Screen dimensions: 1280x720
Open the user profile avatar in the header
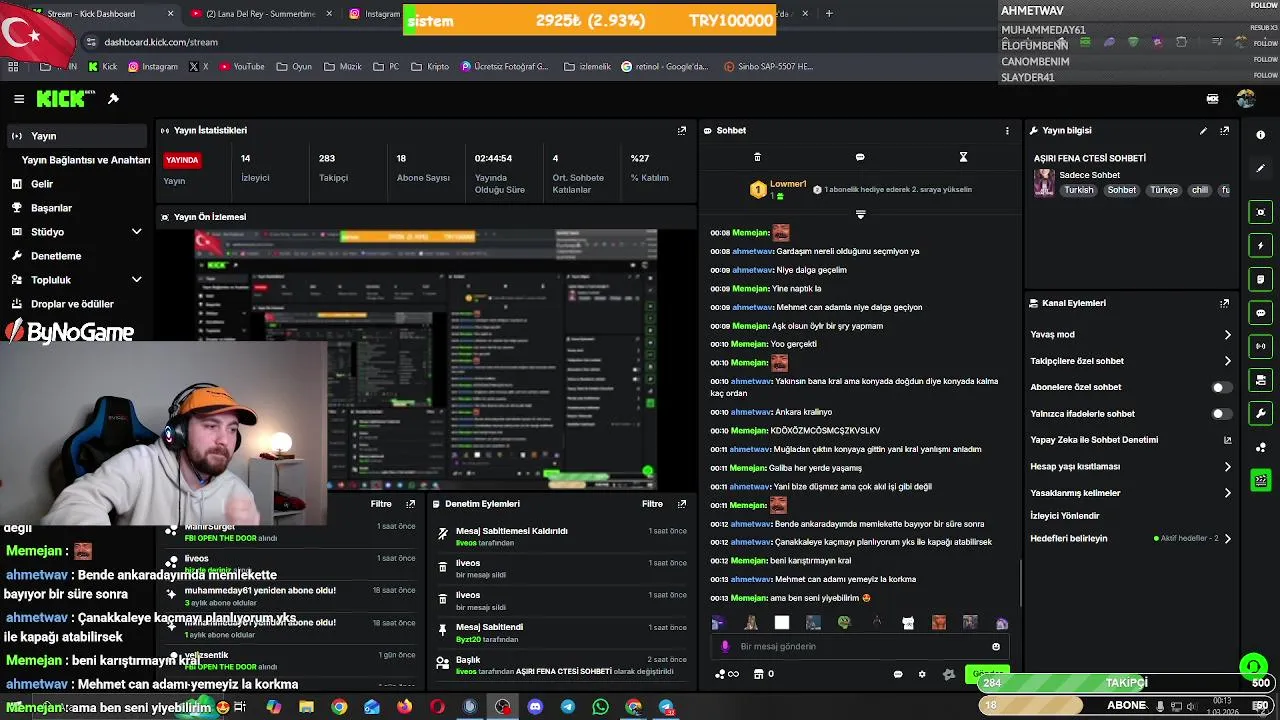[1245, 99]
